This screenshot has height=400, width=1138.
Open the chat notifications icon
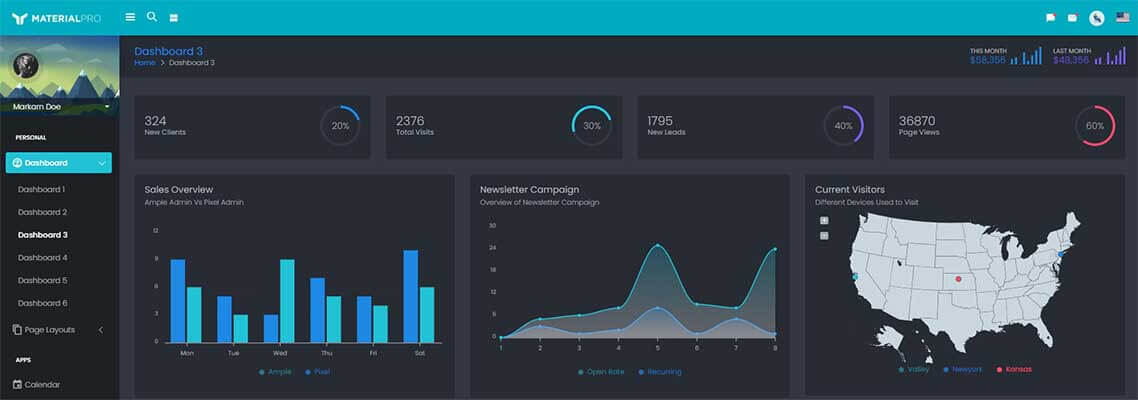pyautogui.click(x=1050, y=18)
